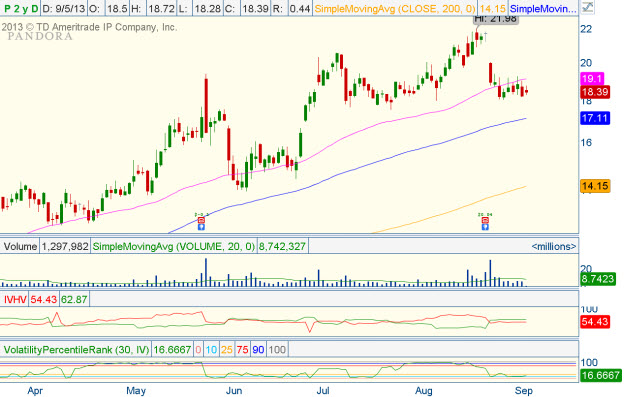Click the blue lightbulb event icon in August
The image size is (625, 397).
click(x=485, y=227)
